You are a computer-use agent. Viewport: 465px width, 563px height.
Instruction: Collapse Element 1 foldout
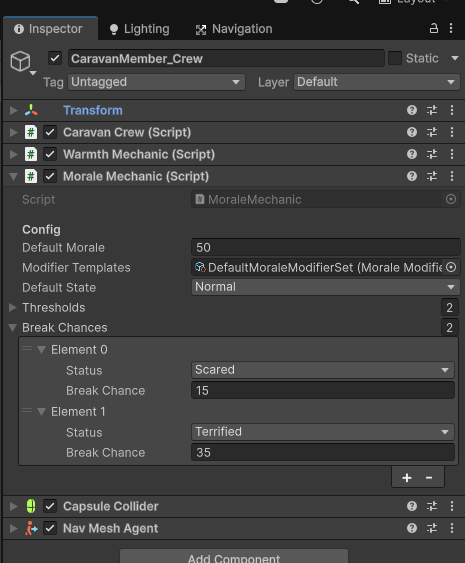point(42,411)
